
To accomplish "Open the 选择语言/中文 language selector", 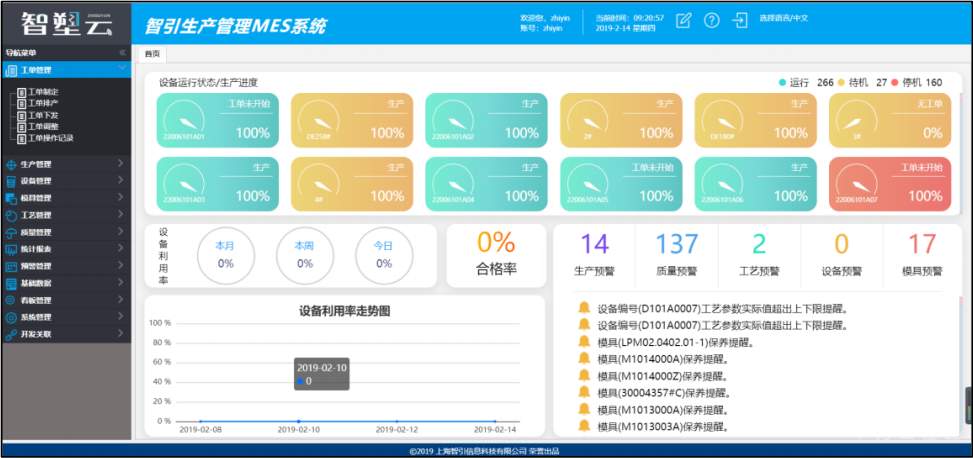I will pos(784,18).
